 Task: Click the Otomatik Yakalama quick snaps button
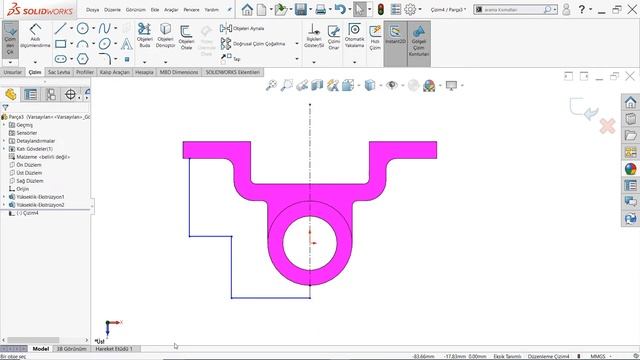tap(354, 36)
